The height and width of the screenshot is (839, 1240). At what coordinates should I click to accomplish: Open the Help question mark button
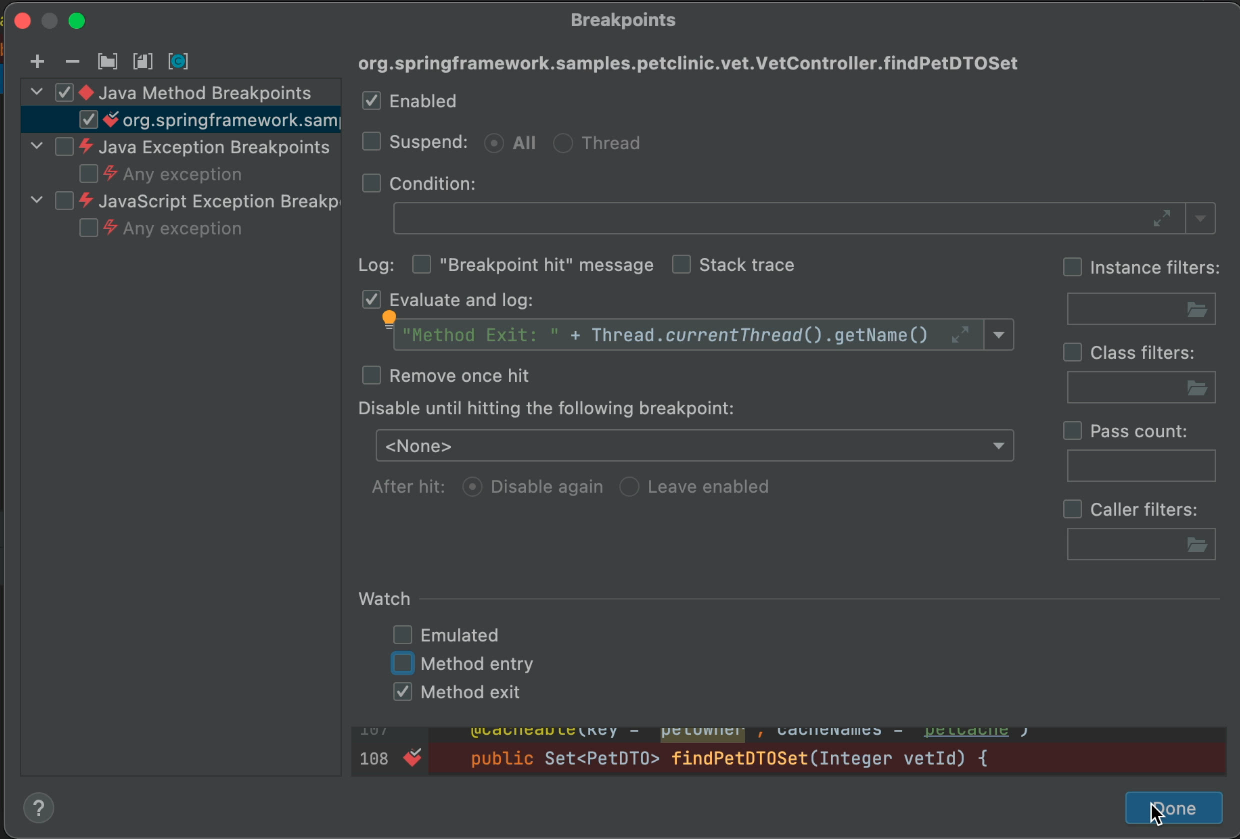pos(38,808)
